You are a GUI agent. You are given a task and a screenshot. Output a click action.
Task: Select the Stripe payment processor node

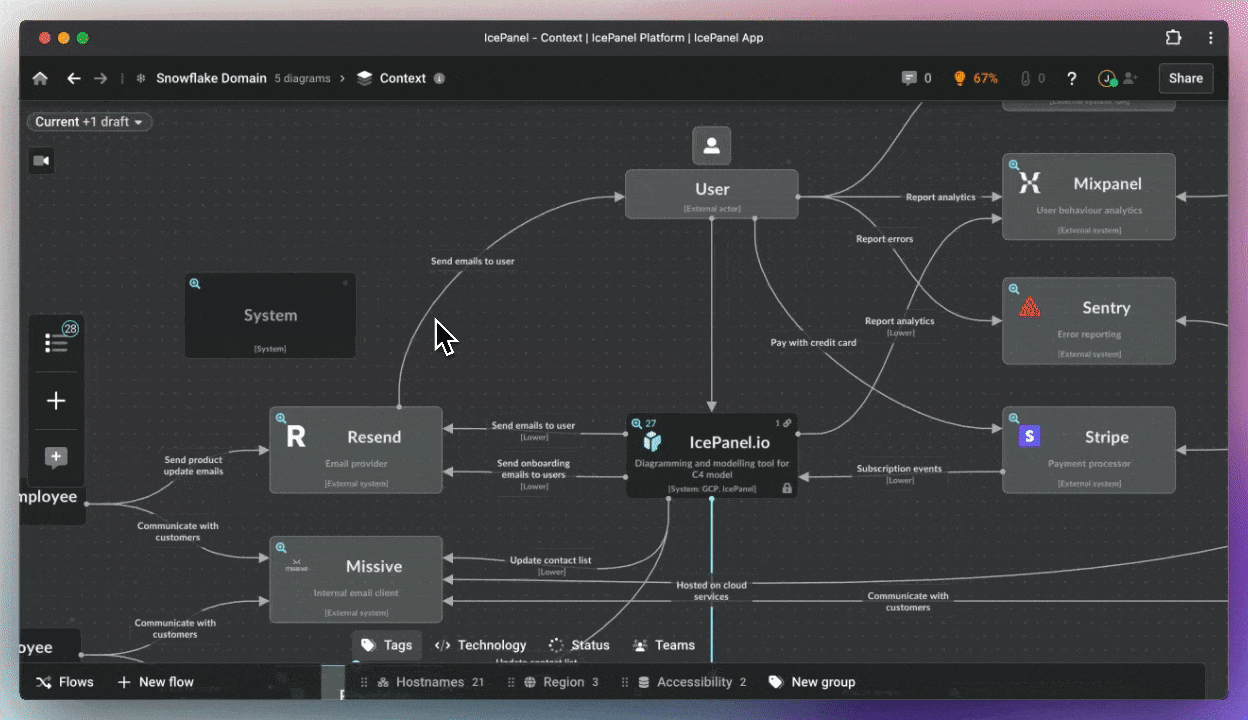(x=1089, y=450)
